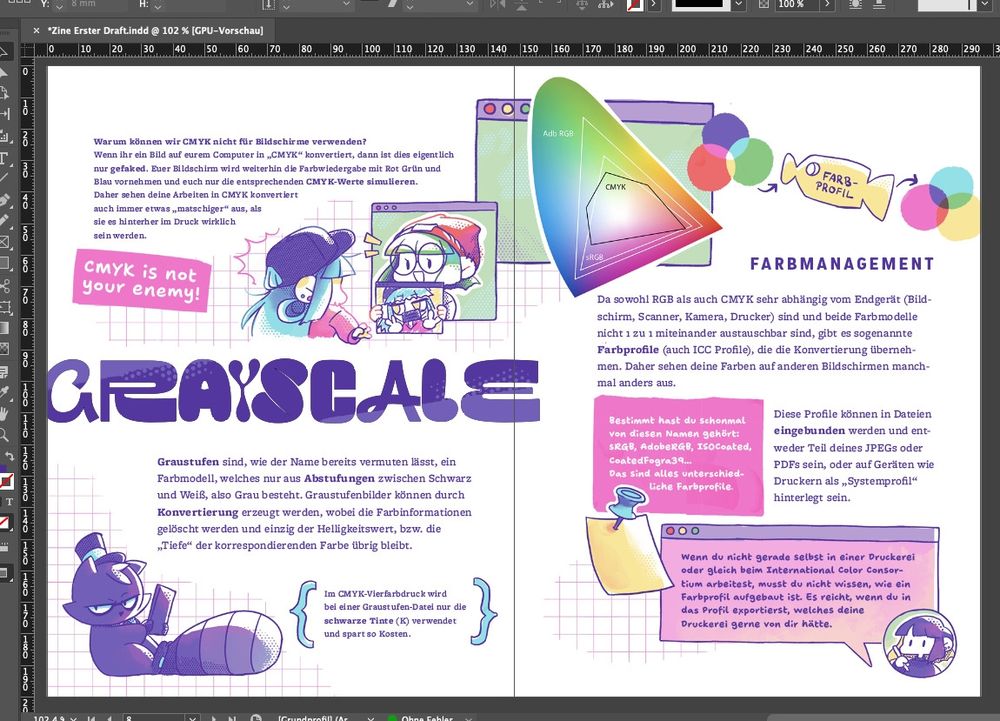
Task: Activate the Type tool
Action: (x=7, y=158)
